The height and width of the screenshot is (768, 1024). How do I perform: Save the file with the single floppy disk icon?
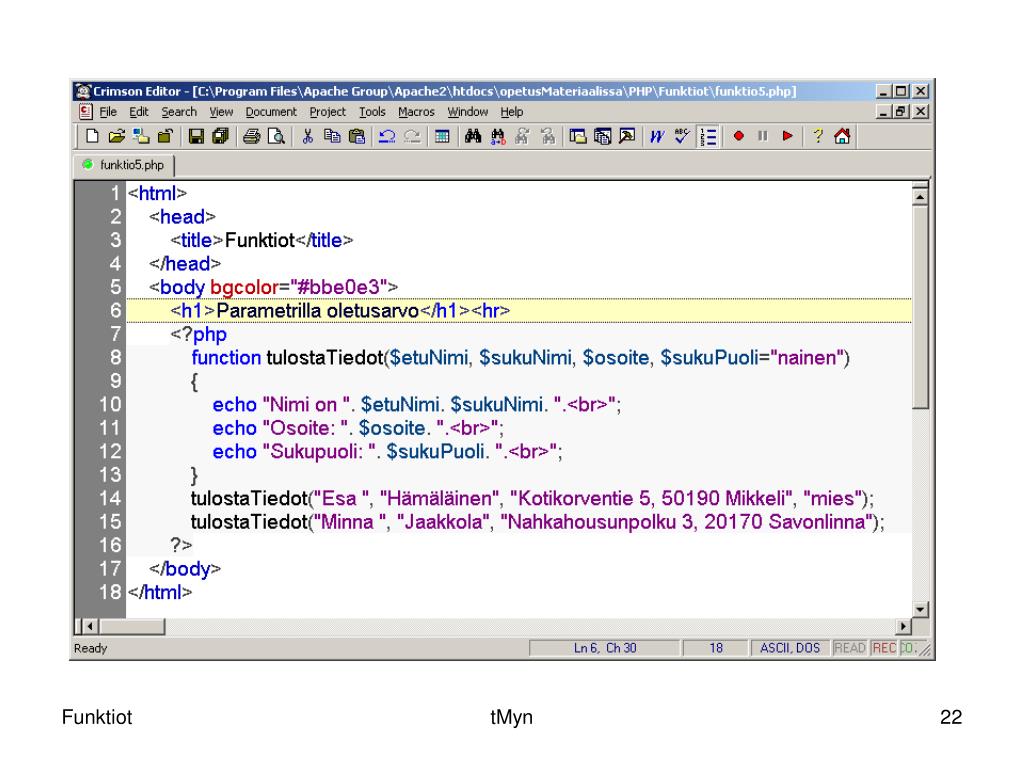coord(196,136)
